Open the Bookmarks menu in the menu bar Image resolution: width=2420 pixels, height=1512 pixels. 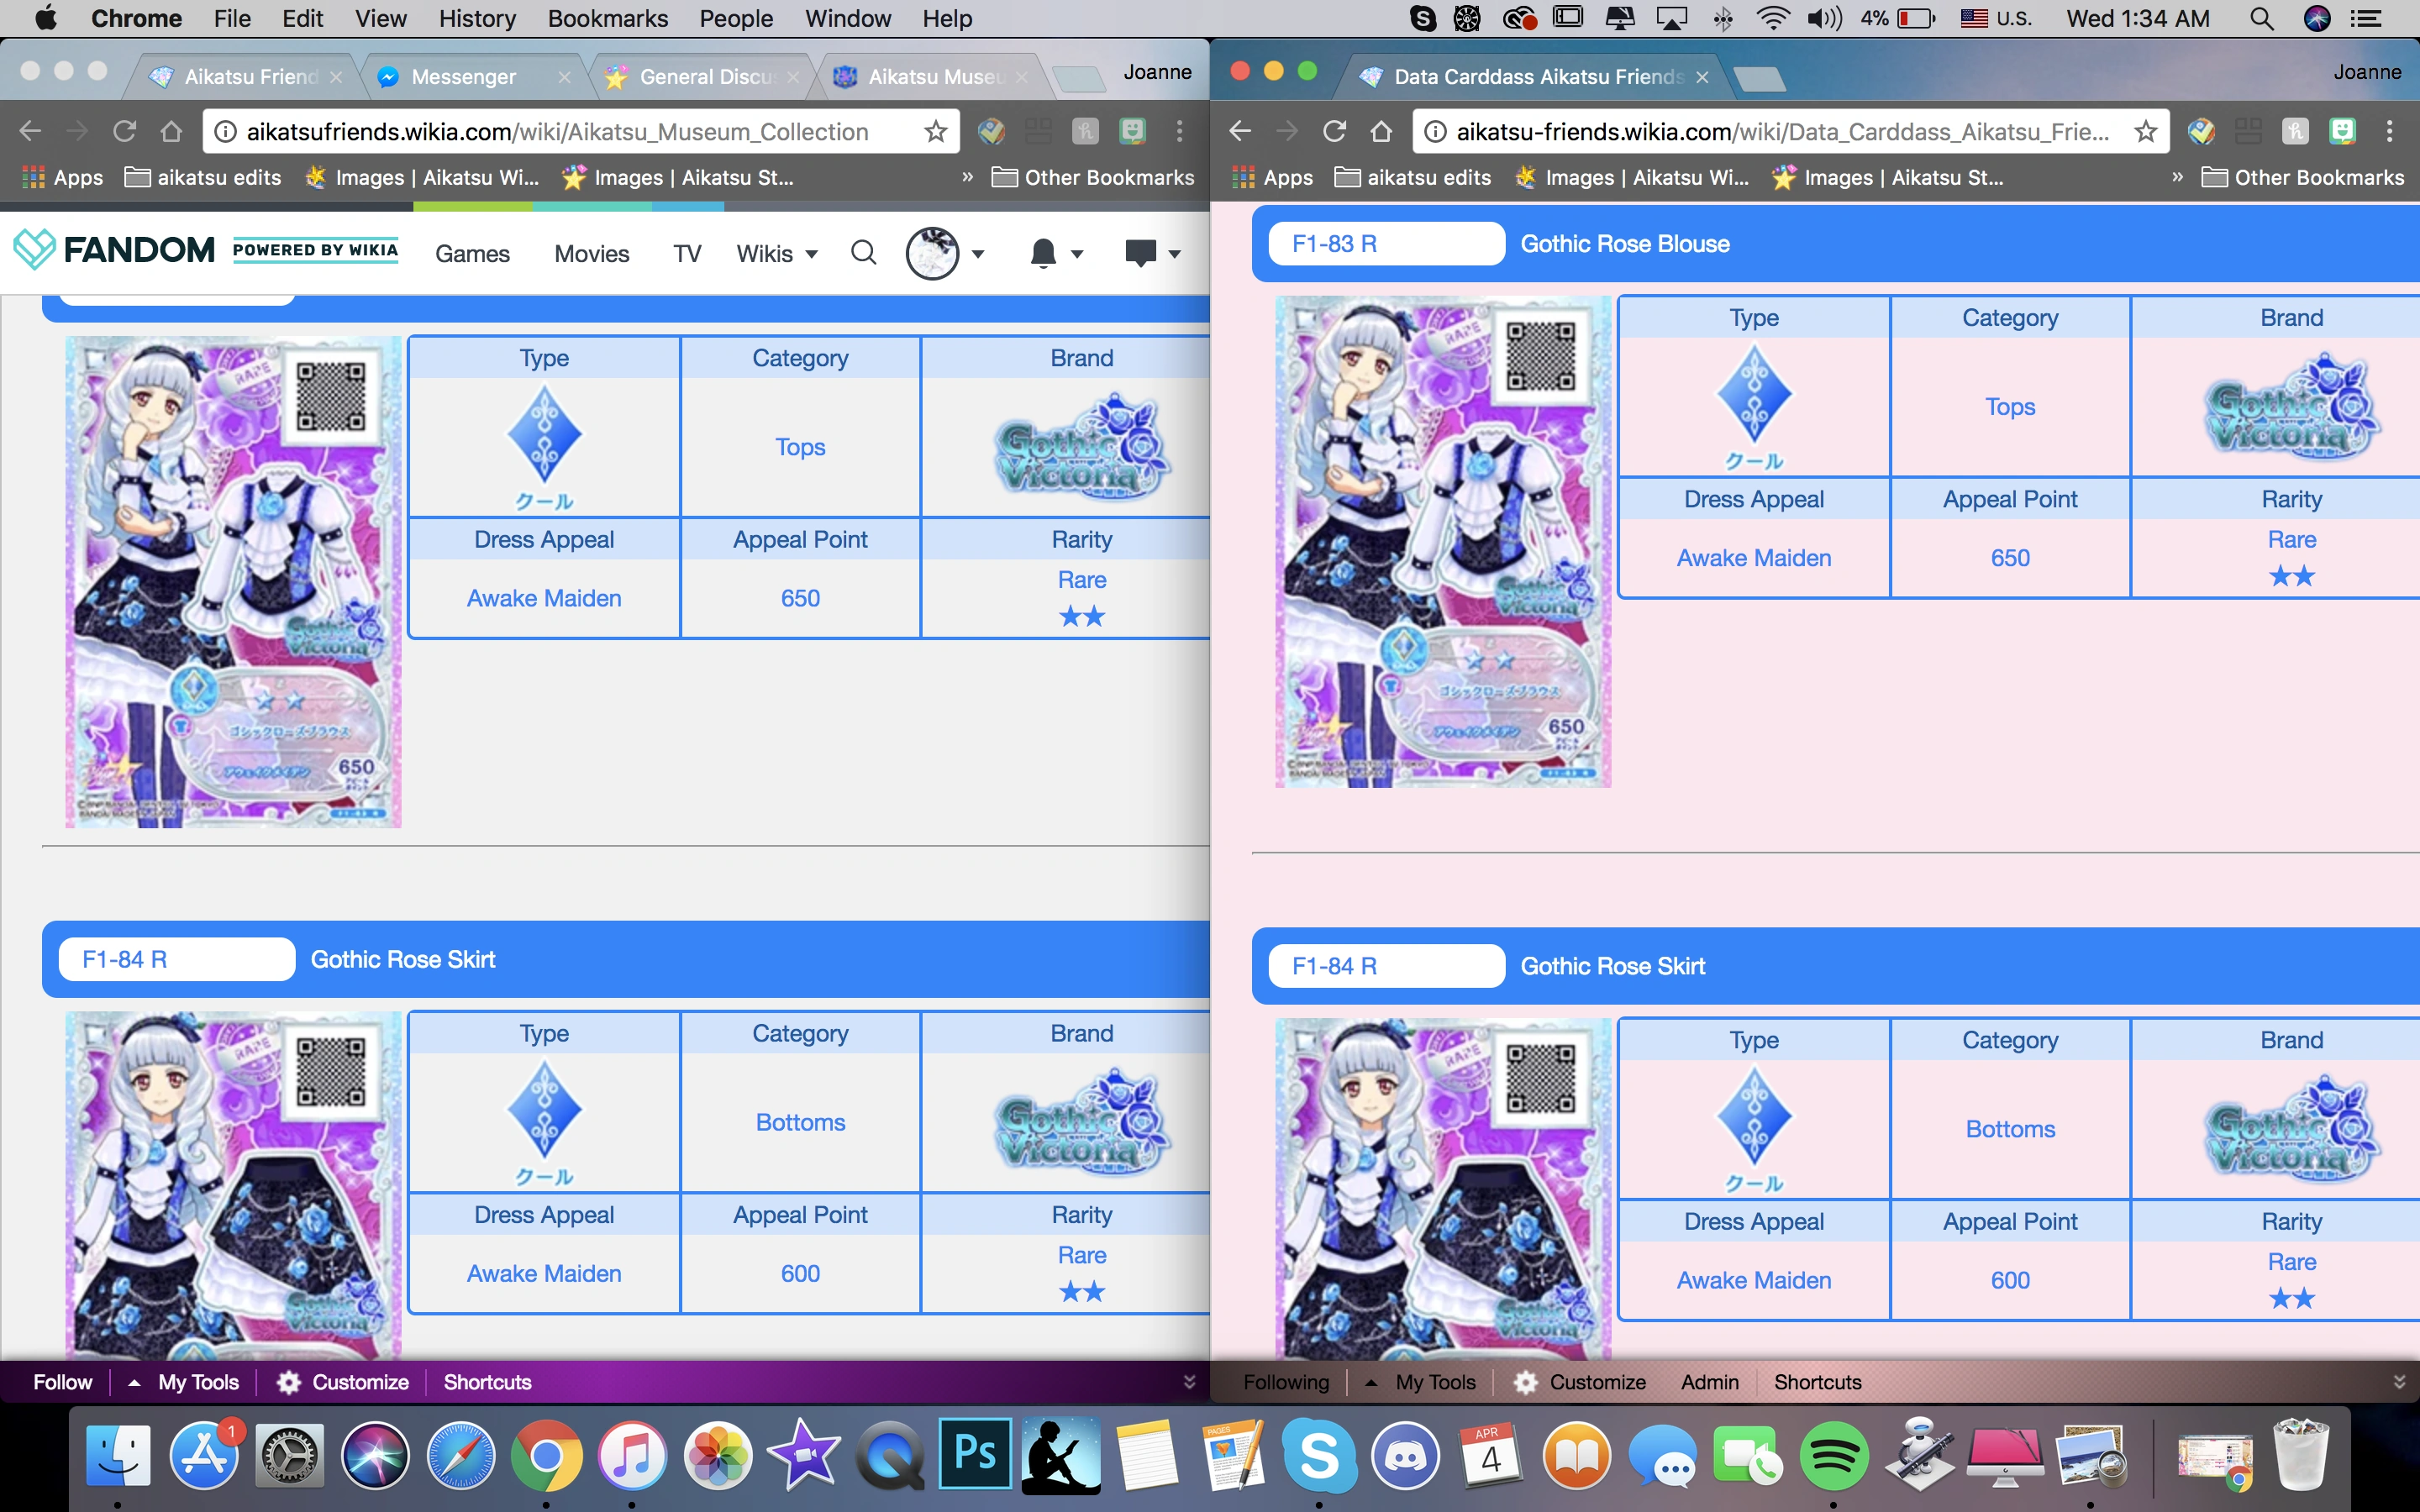[607, 18]
